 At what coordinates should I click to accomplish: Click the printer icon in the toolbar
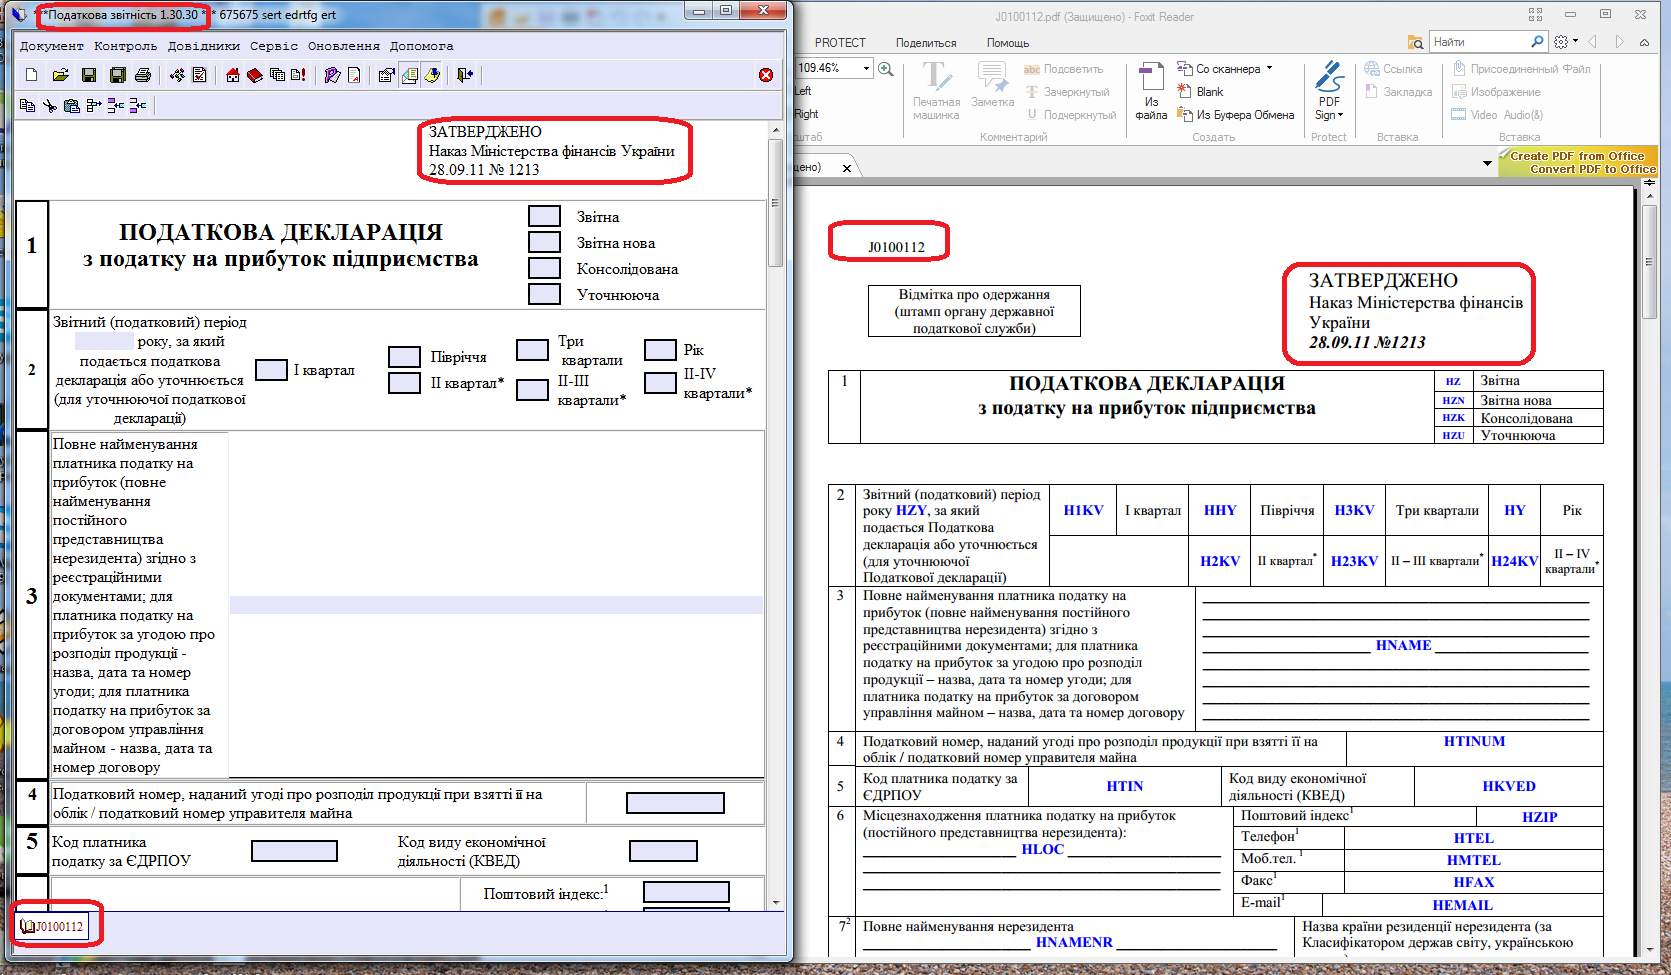[x=143, y=75]
